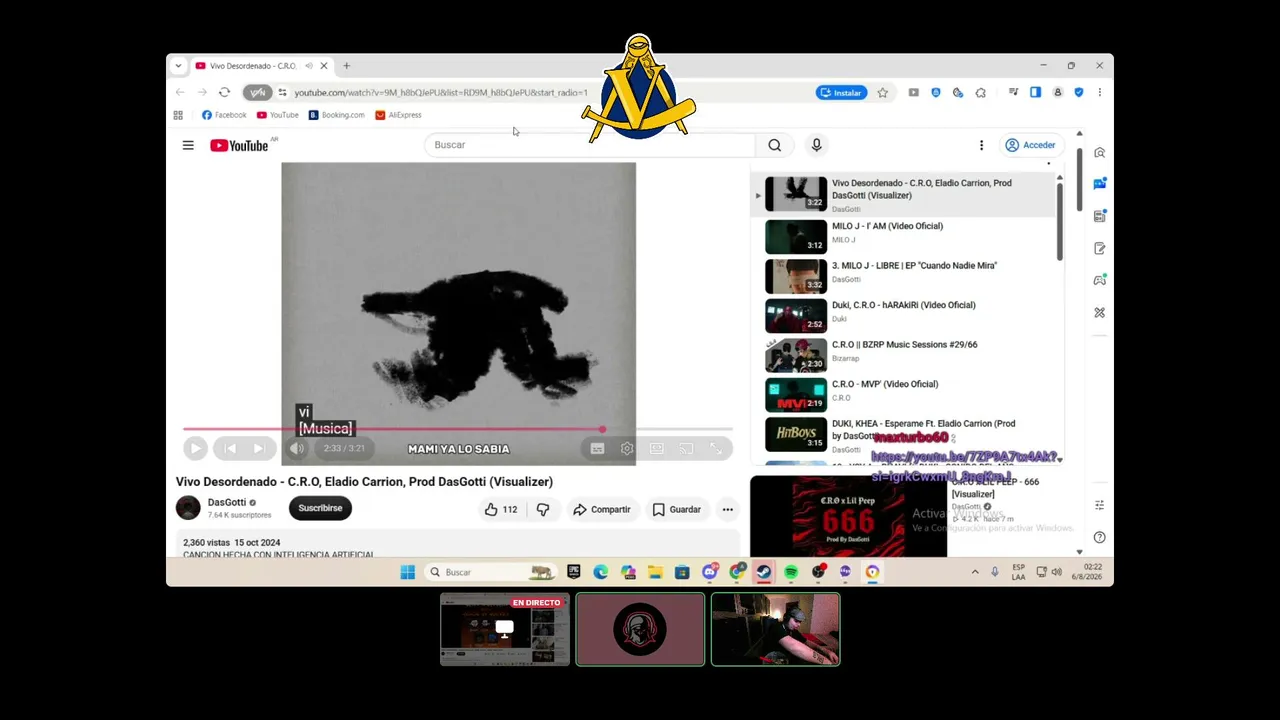Open the browser three-dot menu
Viewport: 1280px width, 720px height.
tap(1099, 92)
